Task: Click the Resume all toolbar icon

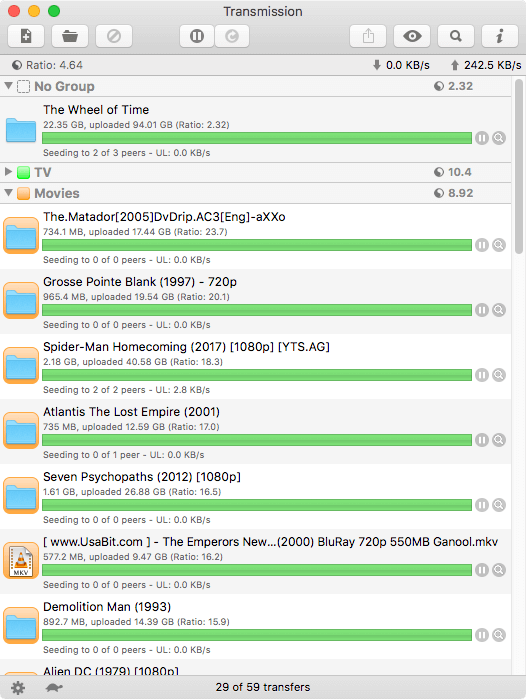Action: point(232,36)
